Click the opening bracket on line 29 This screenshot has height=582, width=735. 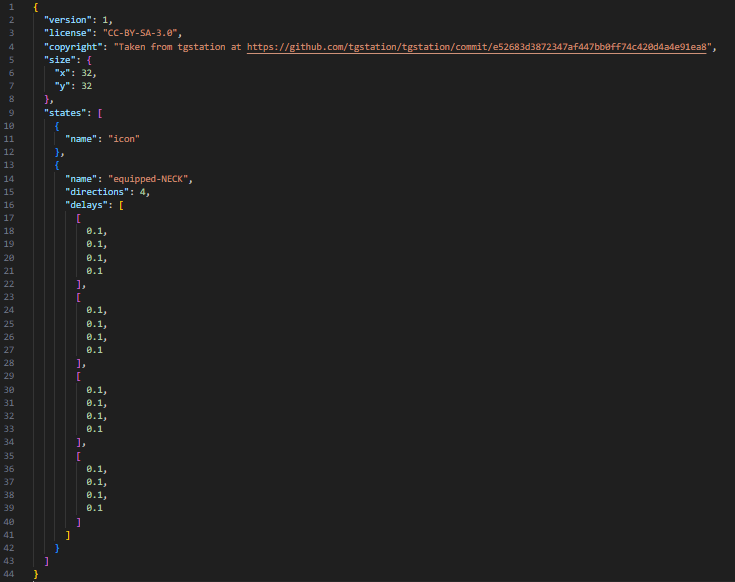click(x=79, y=376)
